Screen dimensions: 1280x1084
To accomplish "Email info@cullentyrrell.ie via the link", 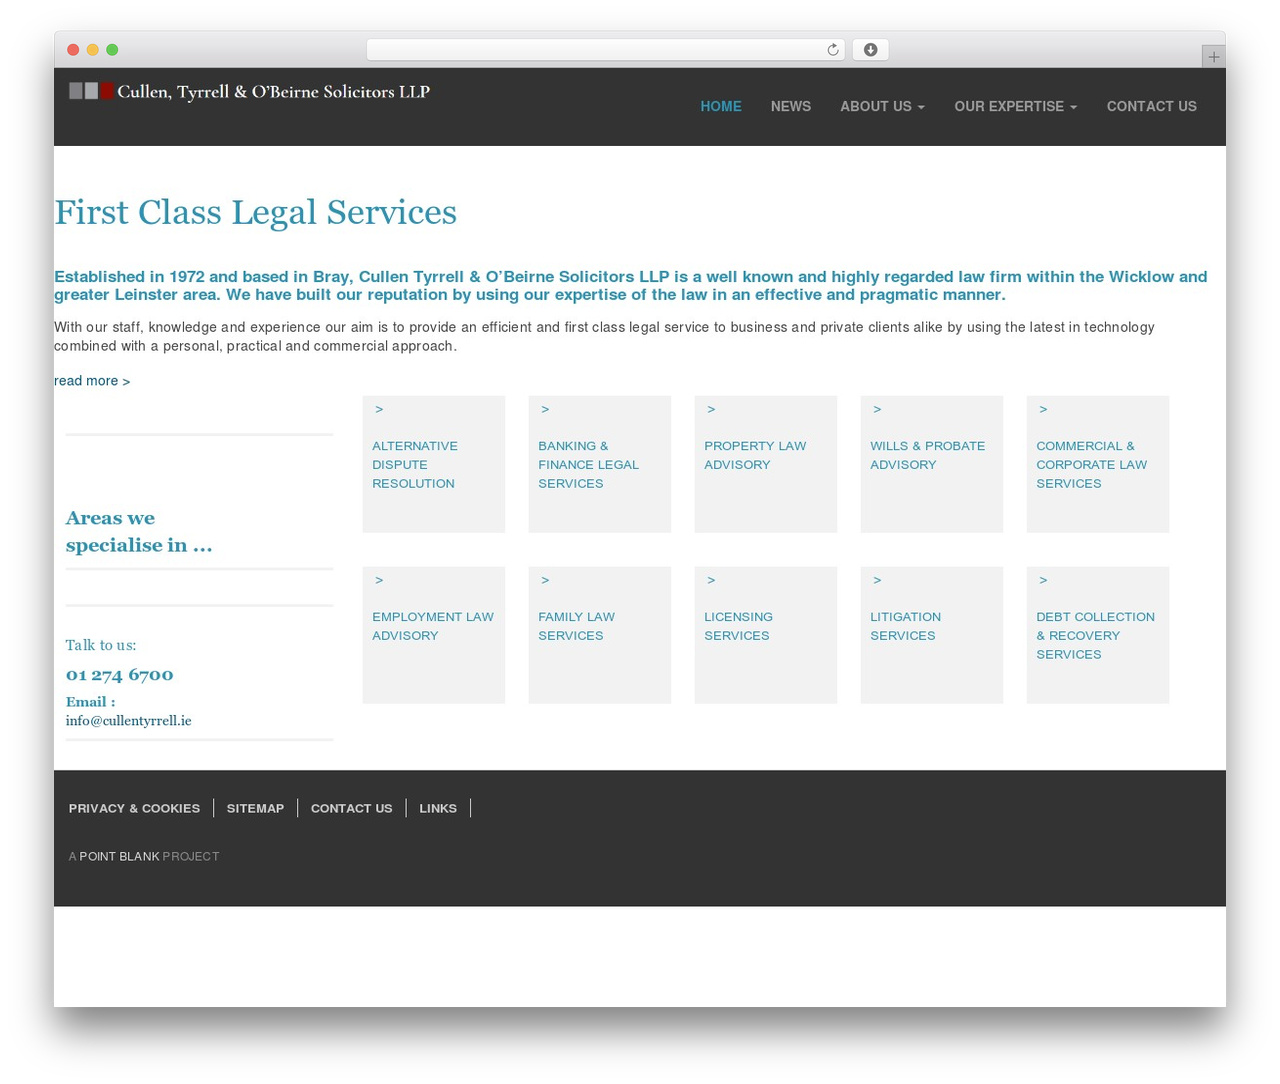I will click(128, 721).
